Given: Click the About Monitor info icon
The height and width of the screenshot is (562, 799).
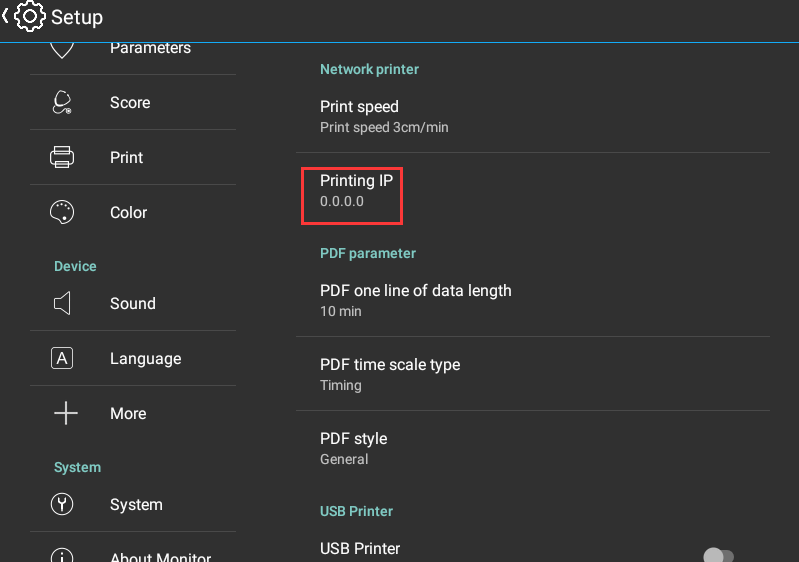Looking at the screenshot, I should (62, 555).
